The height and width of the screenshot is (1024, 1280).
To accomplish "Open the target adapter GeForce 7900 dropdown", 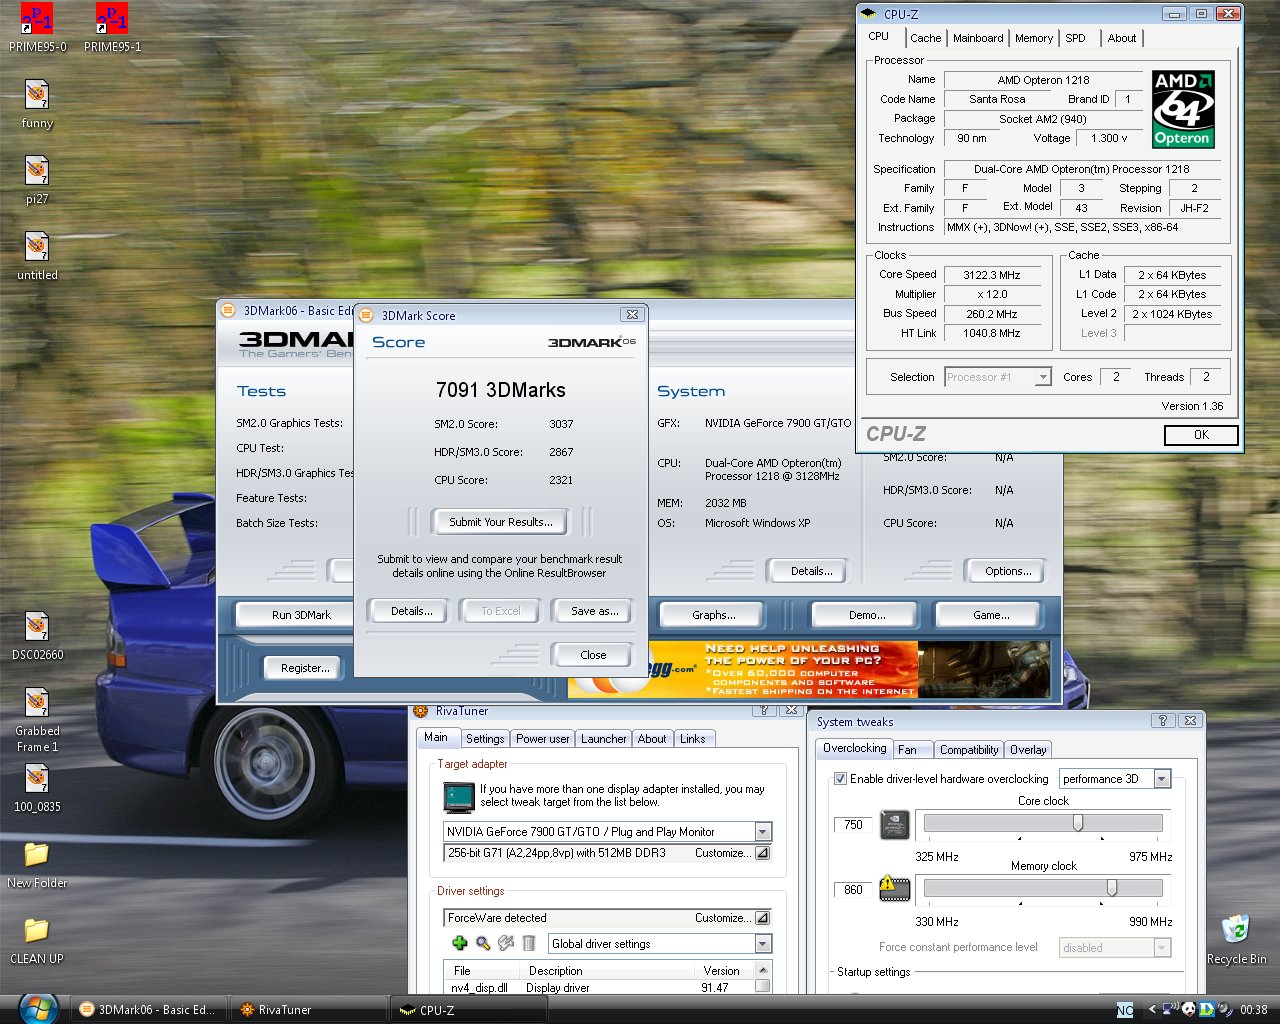I will [x=762, y=831].
